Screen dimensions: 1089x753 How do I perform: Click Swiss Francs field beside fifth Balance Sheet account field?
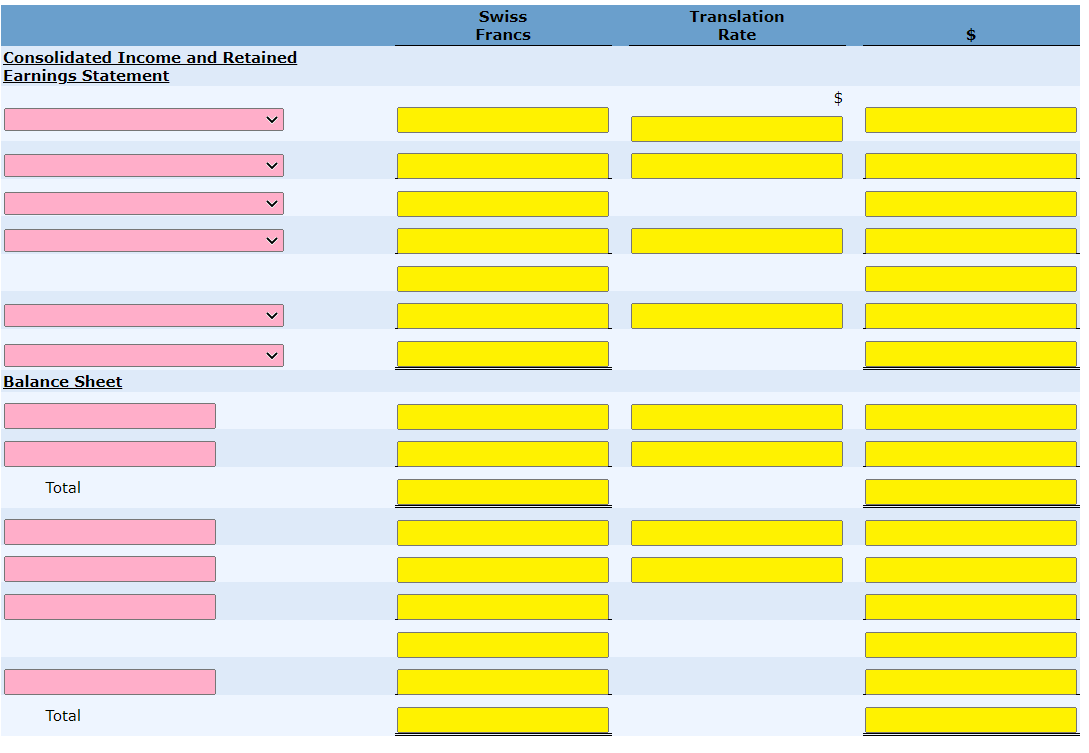pos(503,607)
